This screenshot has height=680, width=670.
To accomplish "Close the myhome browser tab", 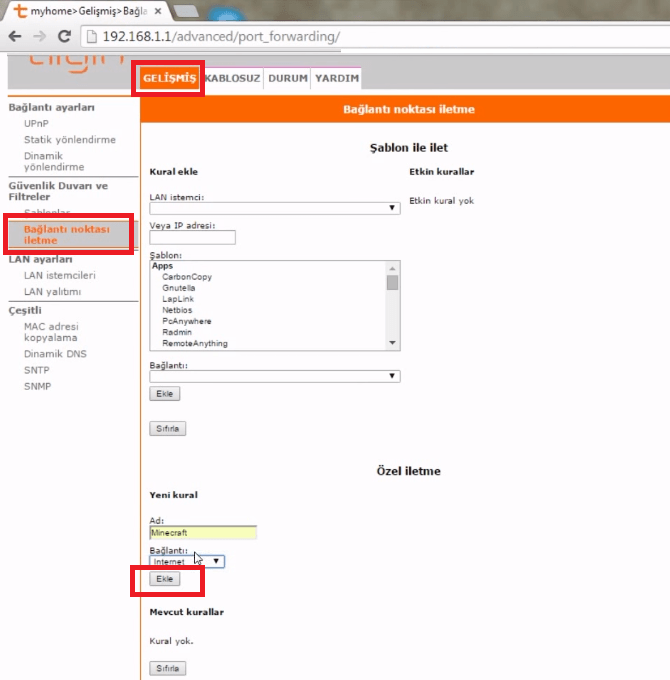I will [158, 11].
